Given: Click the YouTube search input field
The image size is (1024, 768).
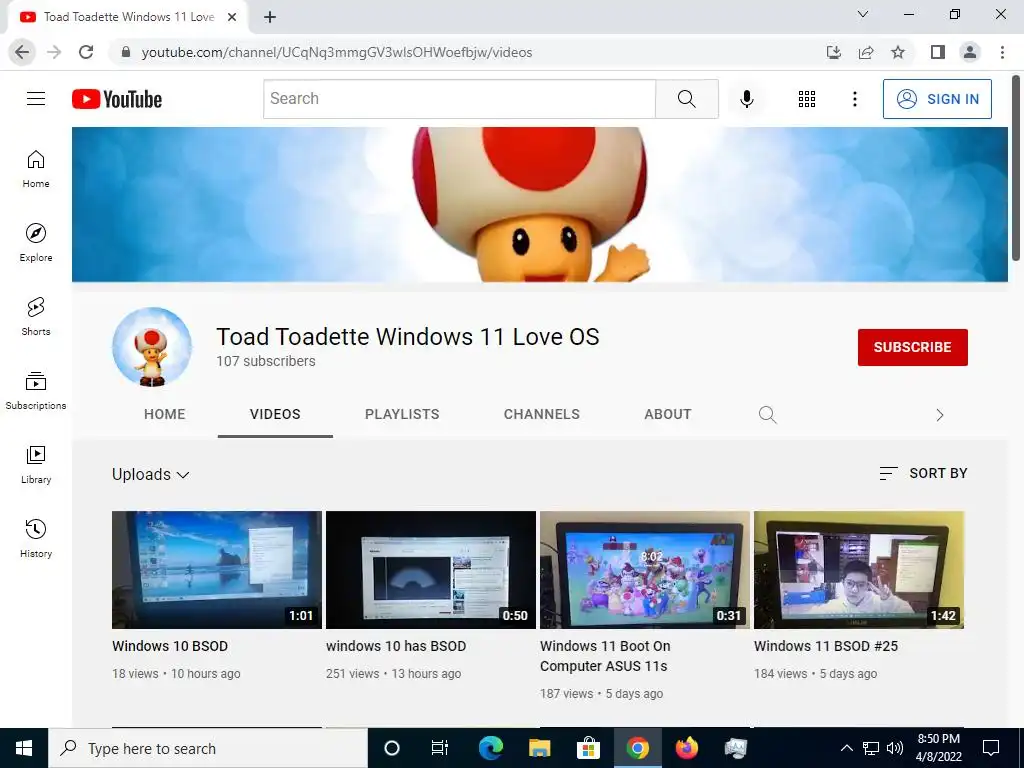Looking at the screenshot, I should pos(460,99).
